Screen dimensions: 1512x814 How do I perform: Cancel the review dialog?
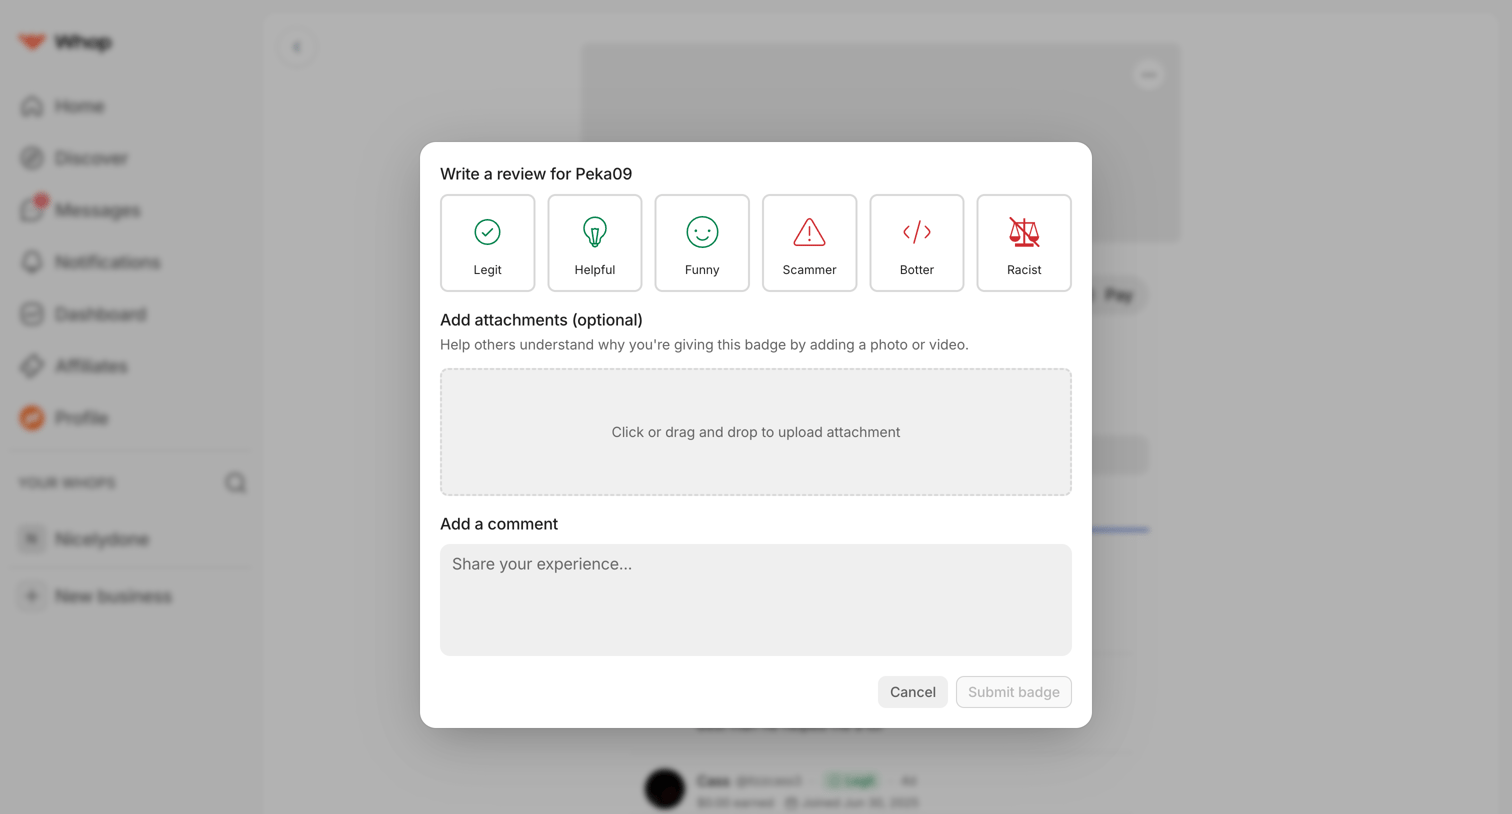coord(912,692)
